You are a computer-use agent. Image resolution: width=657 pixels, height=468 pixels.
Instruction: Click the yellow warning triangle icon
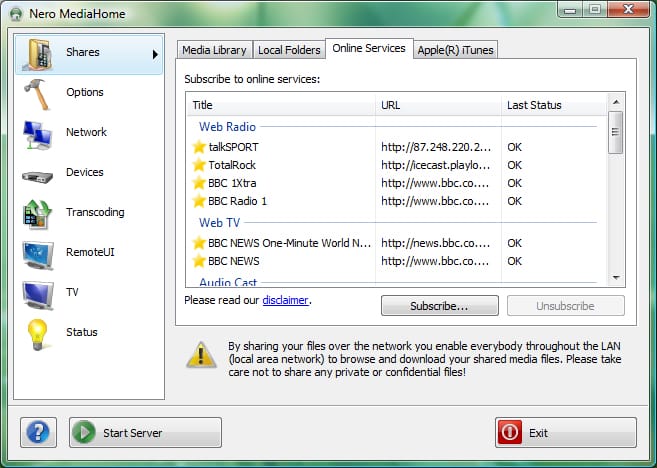(x=201, y=355)
